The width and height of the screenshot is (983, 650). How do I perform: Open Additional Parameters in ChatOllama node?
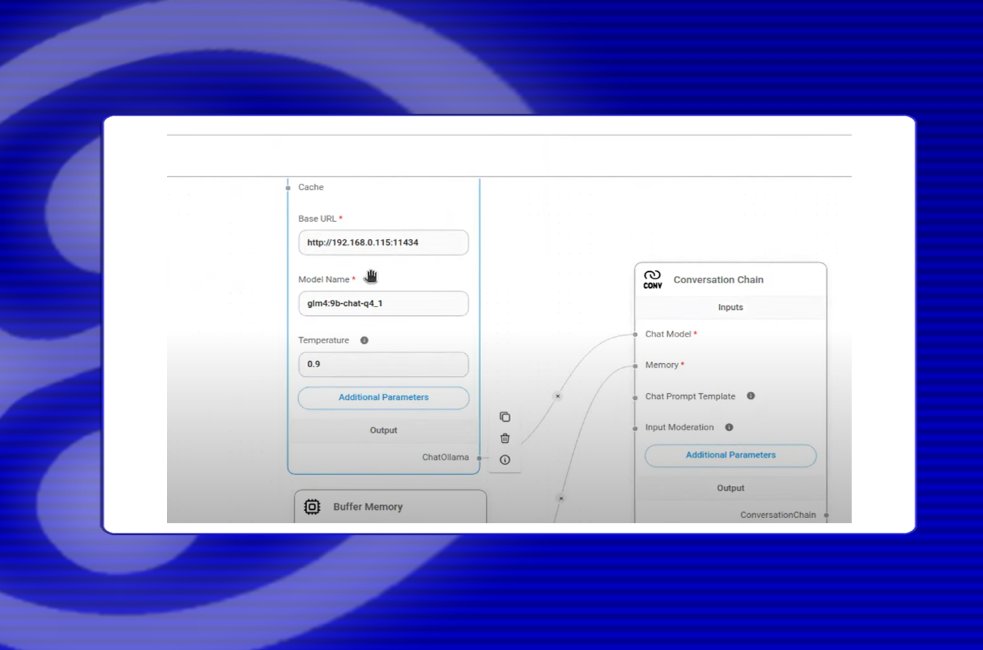click(384, 397)
